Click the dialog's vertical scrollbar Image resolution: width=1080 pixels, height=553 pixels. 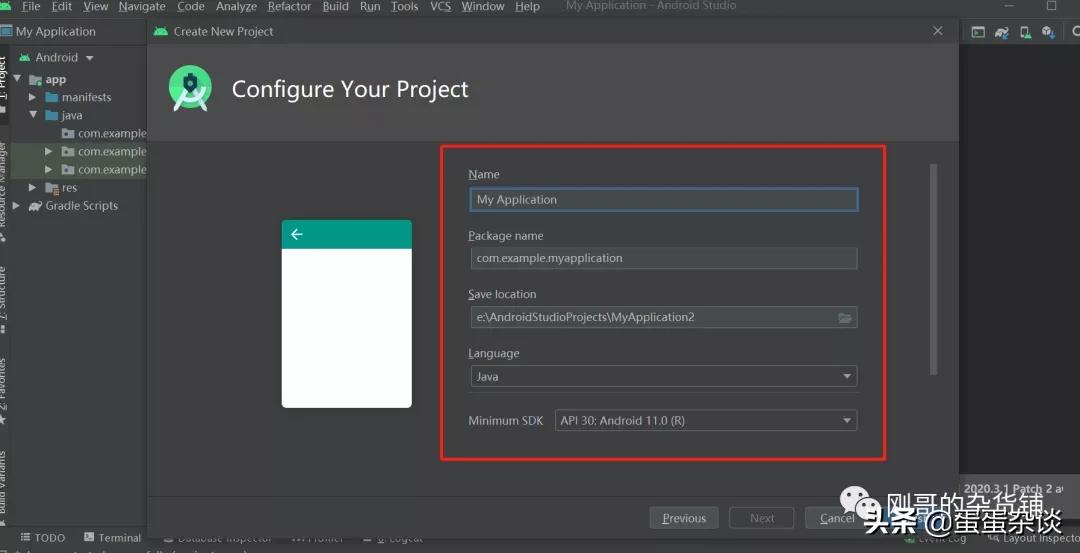pos(934,269)
